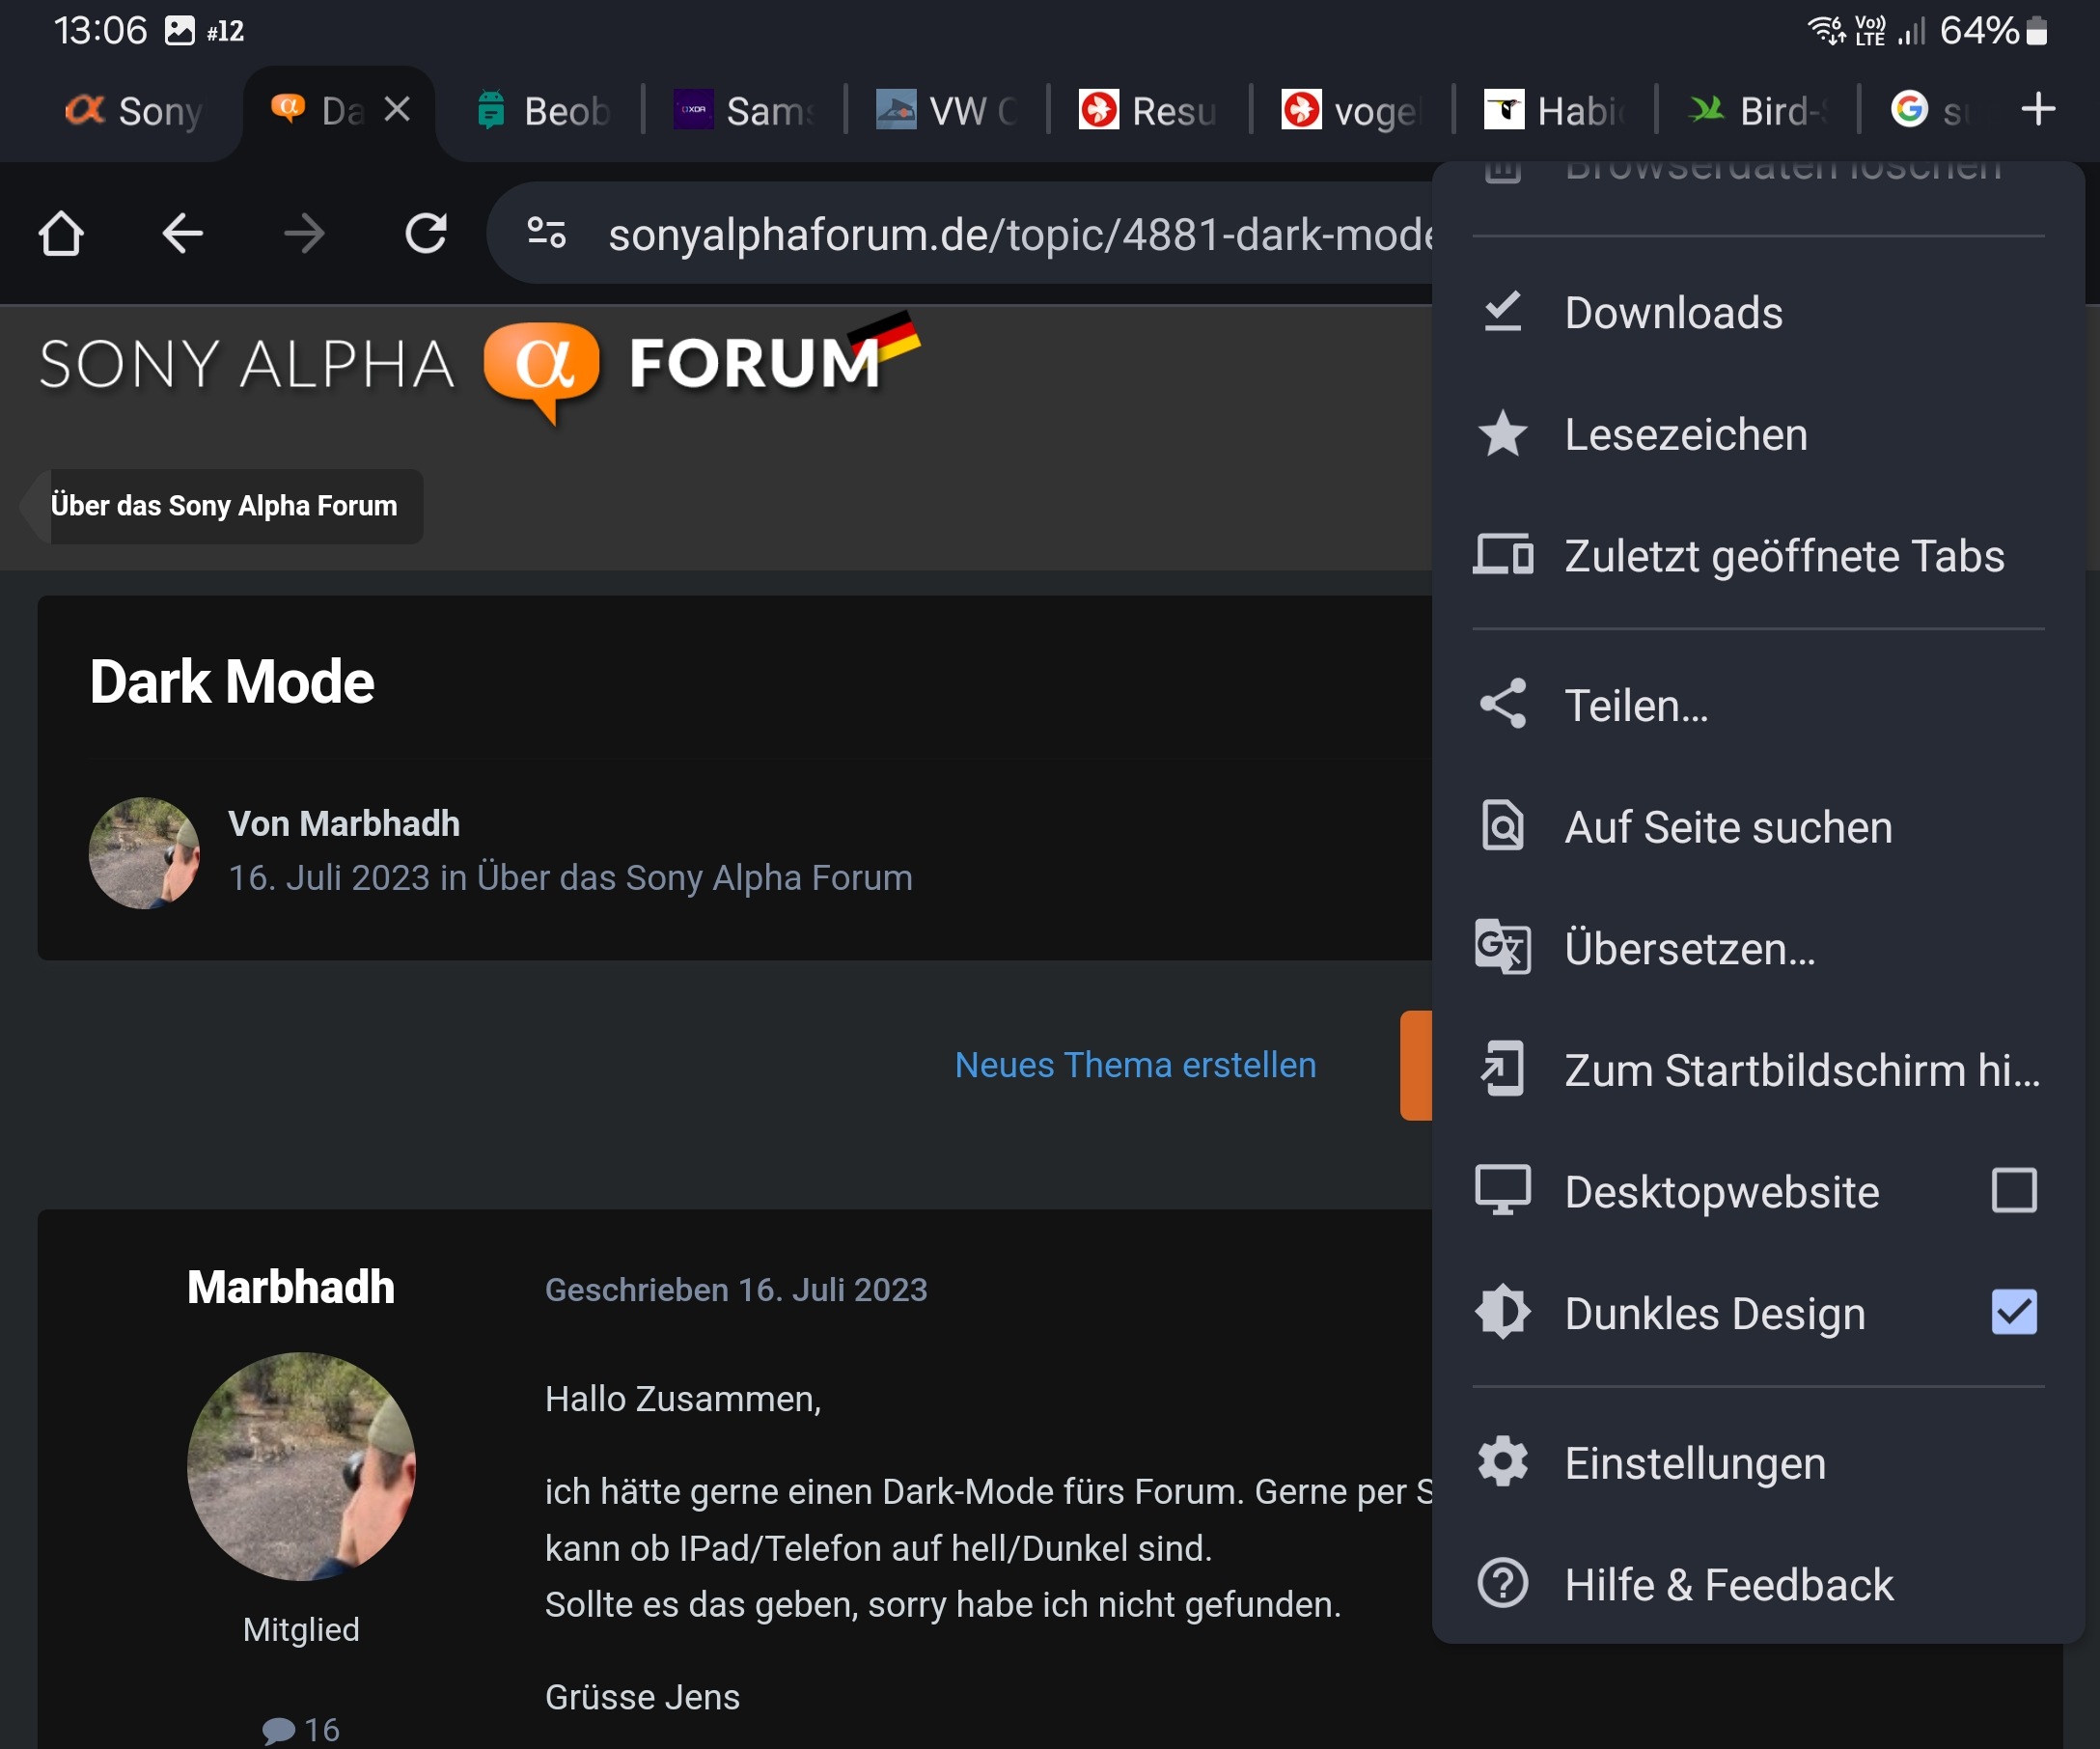Open site settings icon in the address bar
The height and width of the screenshot is (1749, 2100).
tap(548, 233)
